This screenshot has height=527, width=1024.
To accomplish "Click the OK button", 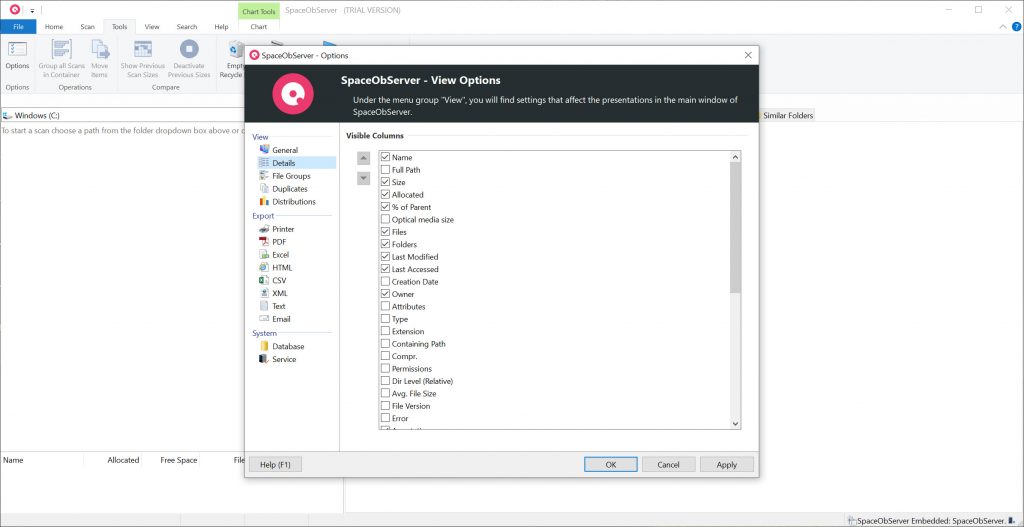I will pos(611,465).
